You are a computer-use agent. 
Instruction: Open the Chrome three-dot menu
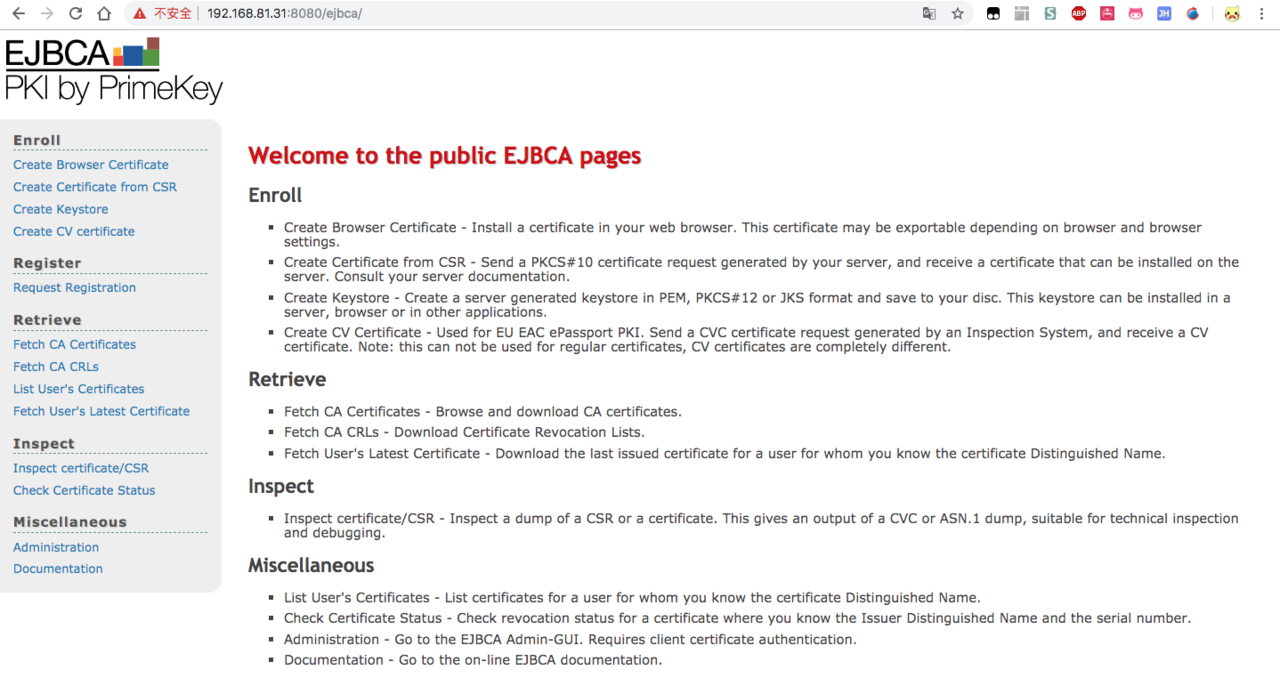[x=1263, y=14]
